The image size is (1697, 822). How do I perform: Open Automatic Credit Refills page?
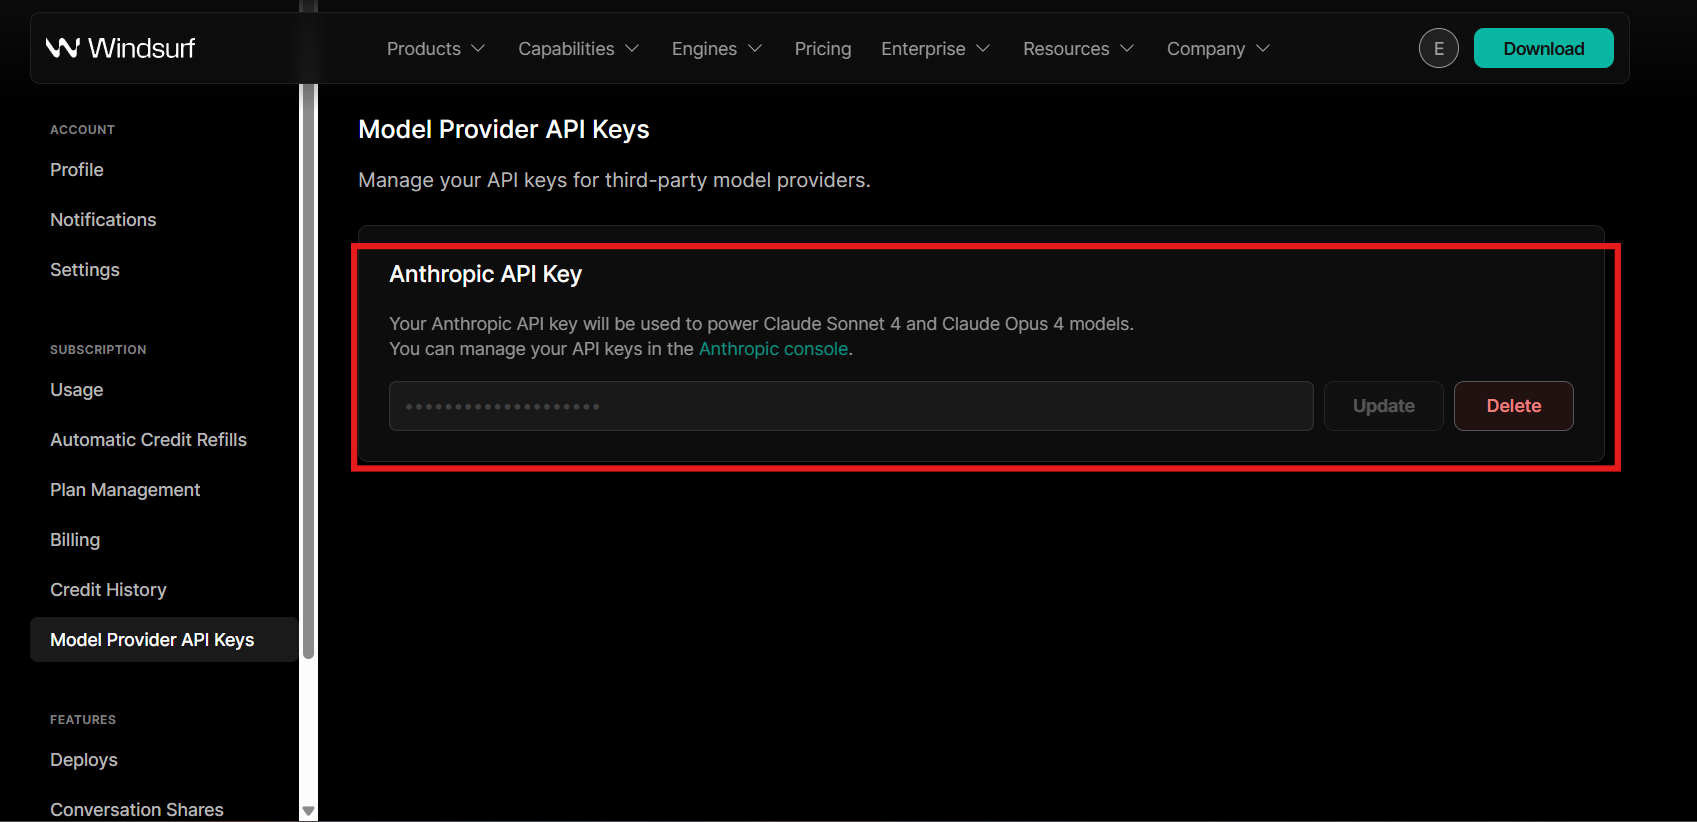(148, 440)
